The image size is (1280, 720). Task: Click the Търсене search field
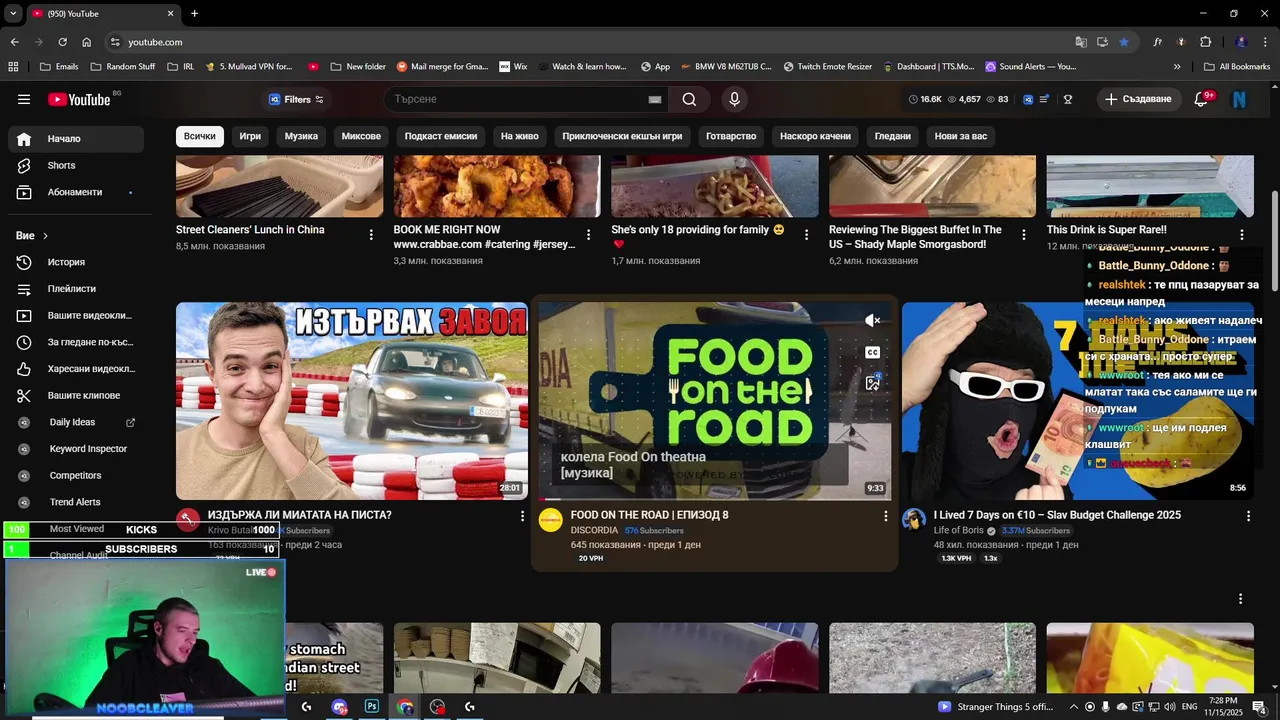[x=515, y=99]
